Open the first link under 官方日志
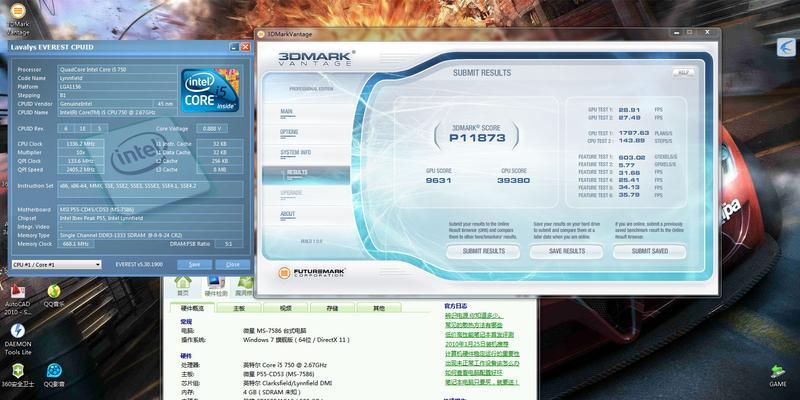800x400 pixels. [474, 316]
